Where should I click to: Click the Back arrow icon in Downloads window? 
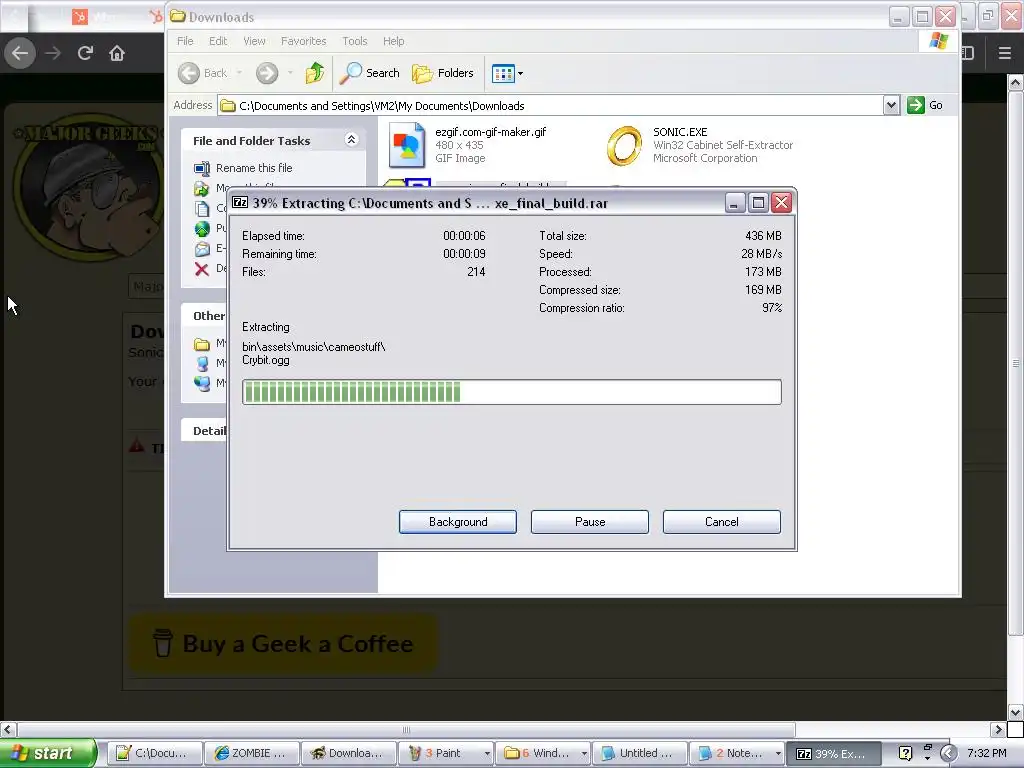click(189, 73)
